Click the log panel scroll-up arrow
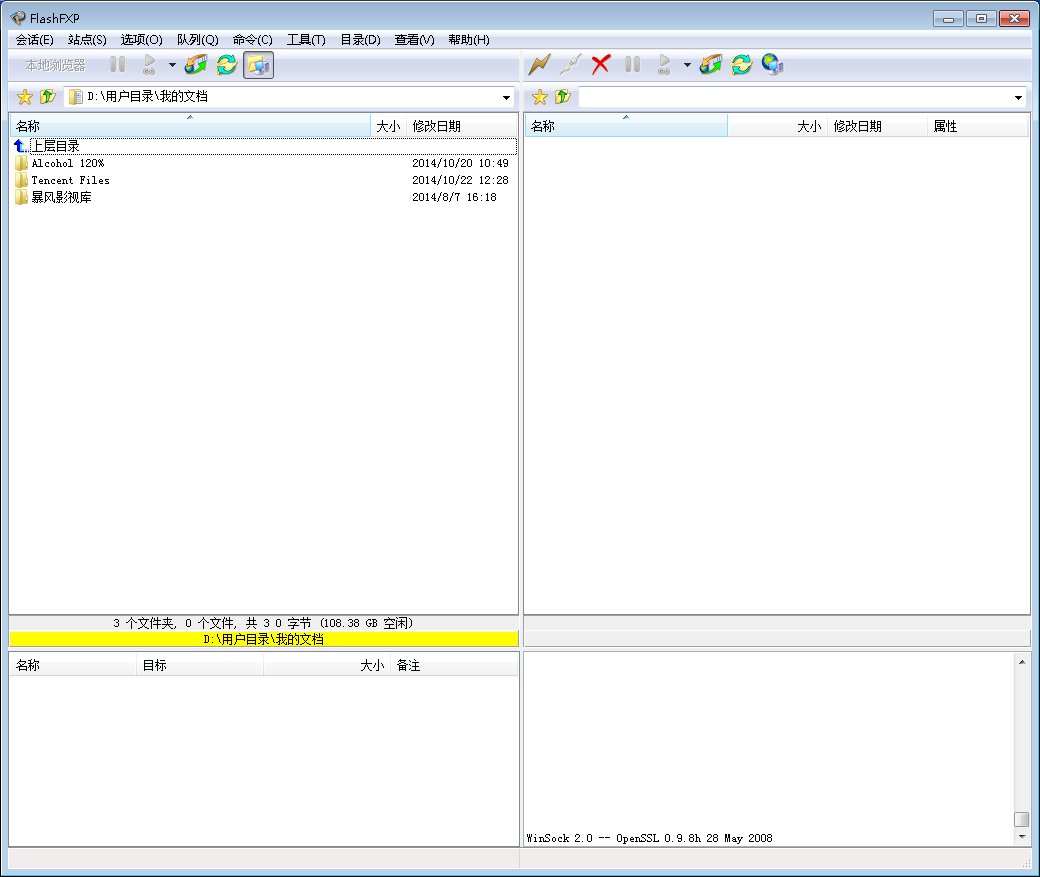This screenshot has width=1040, height=877. (1021, 661)
